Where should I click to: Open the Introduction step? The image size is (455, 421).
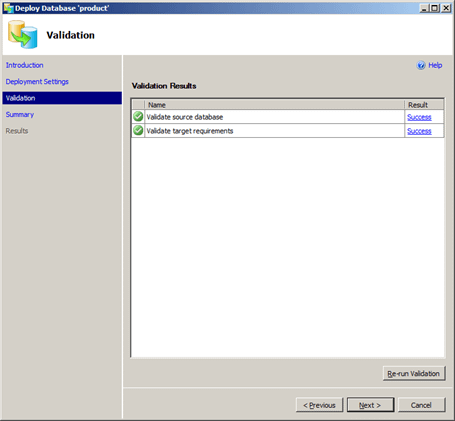pyautogui.click(x=25, y=65)
